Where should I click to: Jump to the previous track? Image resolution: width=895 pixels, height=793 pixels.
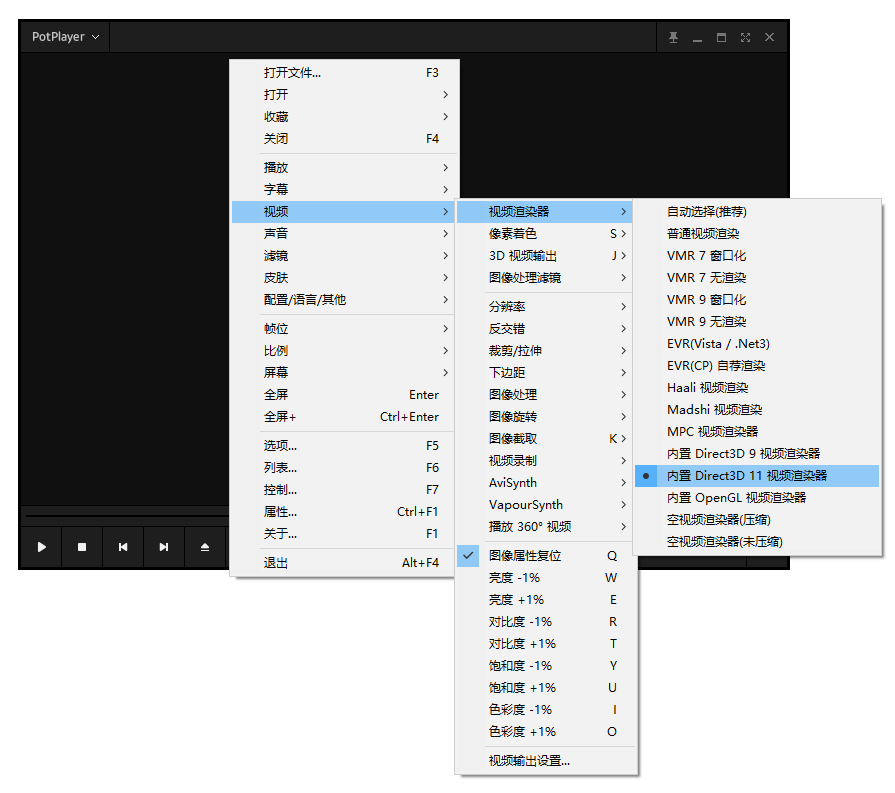point(123,547)
